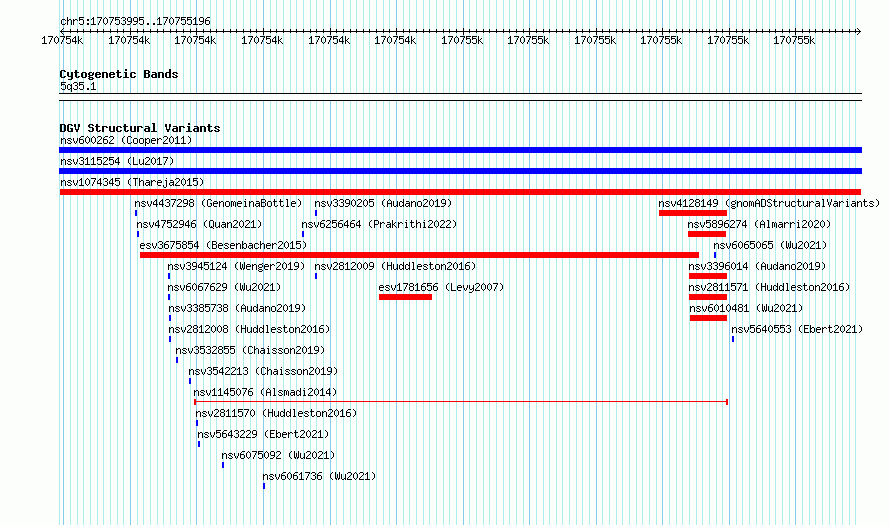Select the red bar under nsv3396014
Image resolution: width=890 pixels, height=525 pixels.
pyautogui.click(x=708, y=276)
